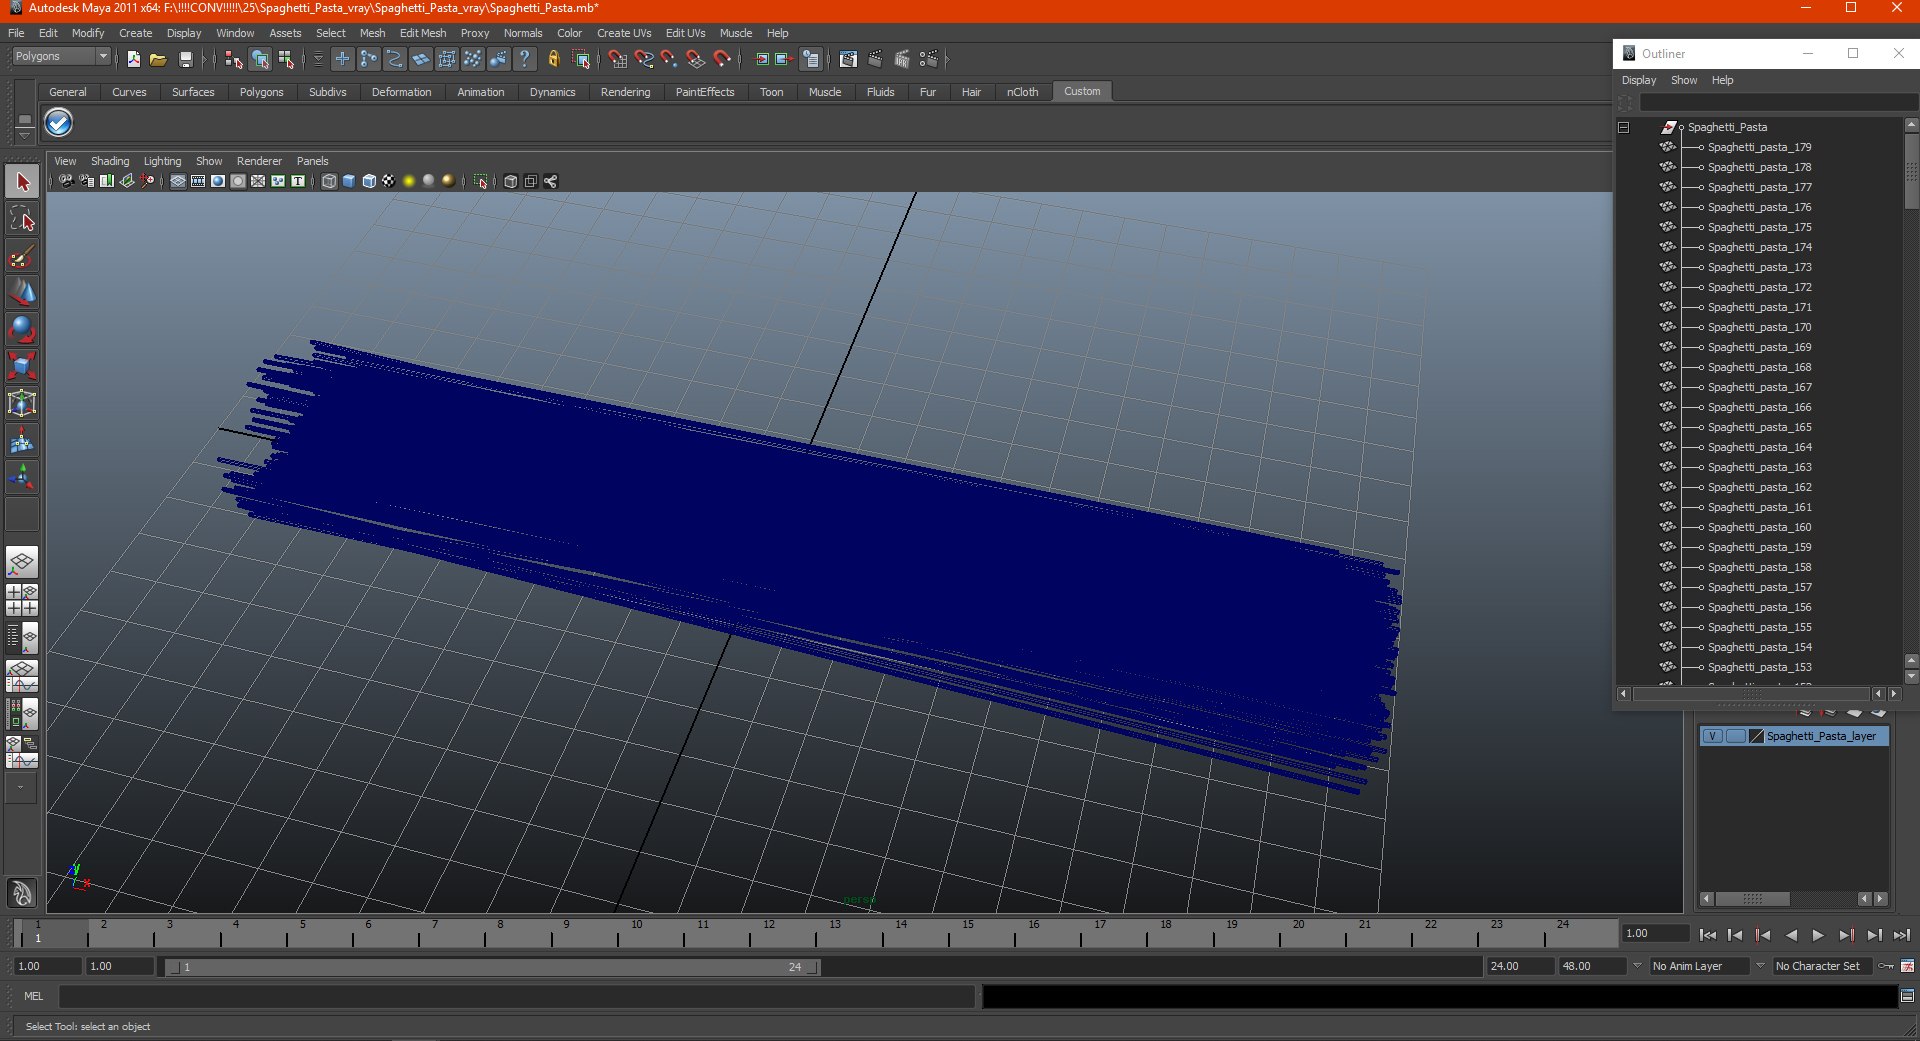Select the arrow Select tool
The image size is (1920, 1041).
(x=22, y=182)
